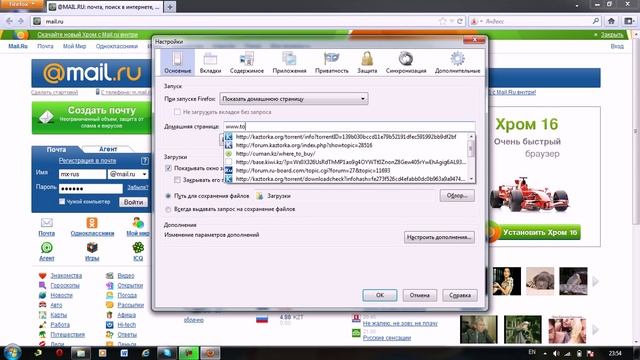The image size is (640, 360).
Task: Open the Firefox menu button
Action: pos(21,4)
